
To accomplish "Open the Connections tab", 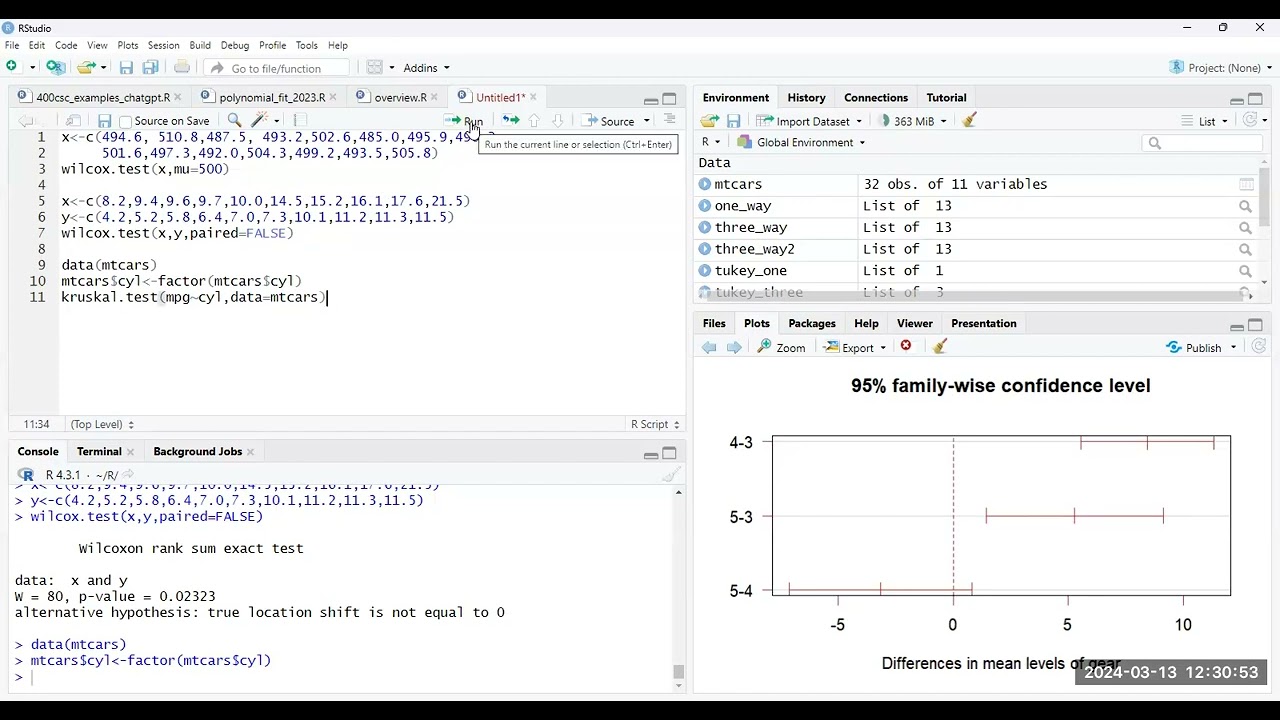I will tap(875, 97).
